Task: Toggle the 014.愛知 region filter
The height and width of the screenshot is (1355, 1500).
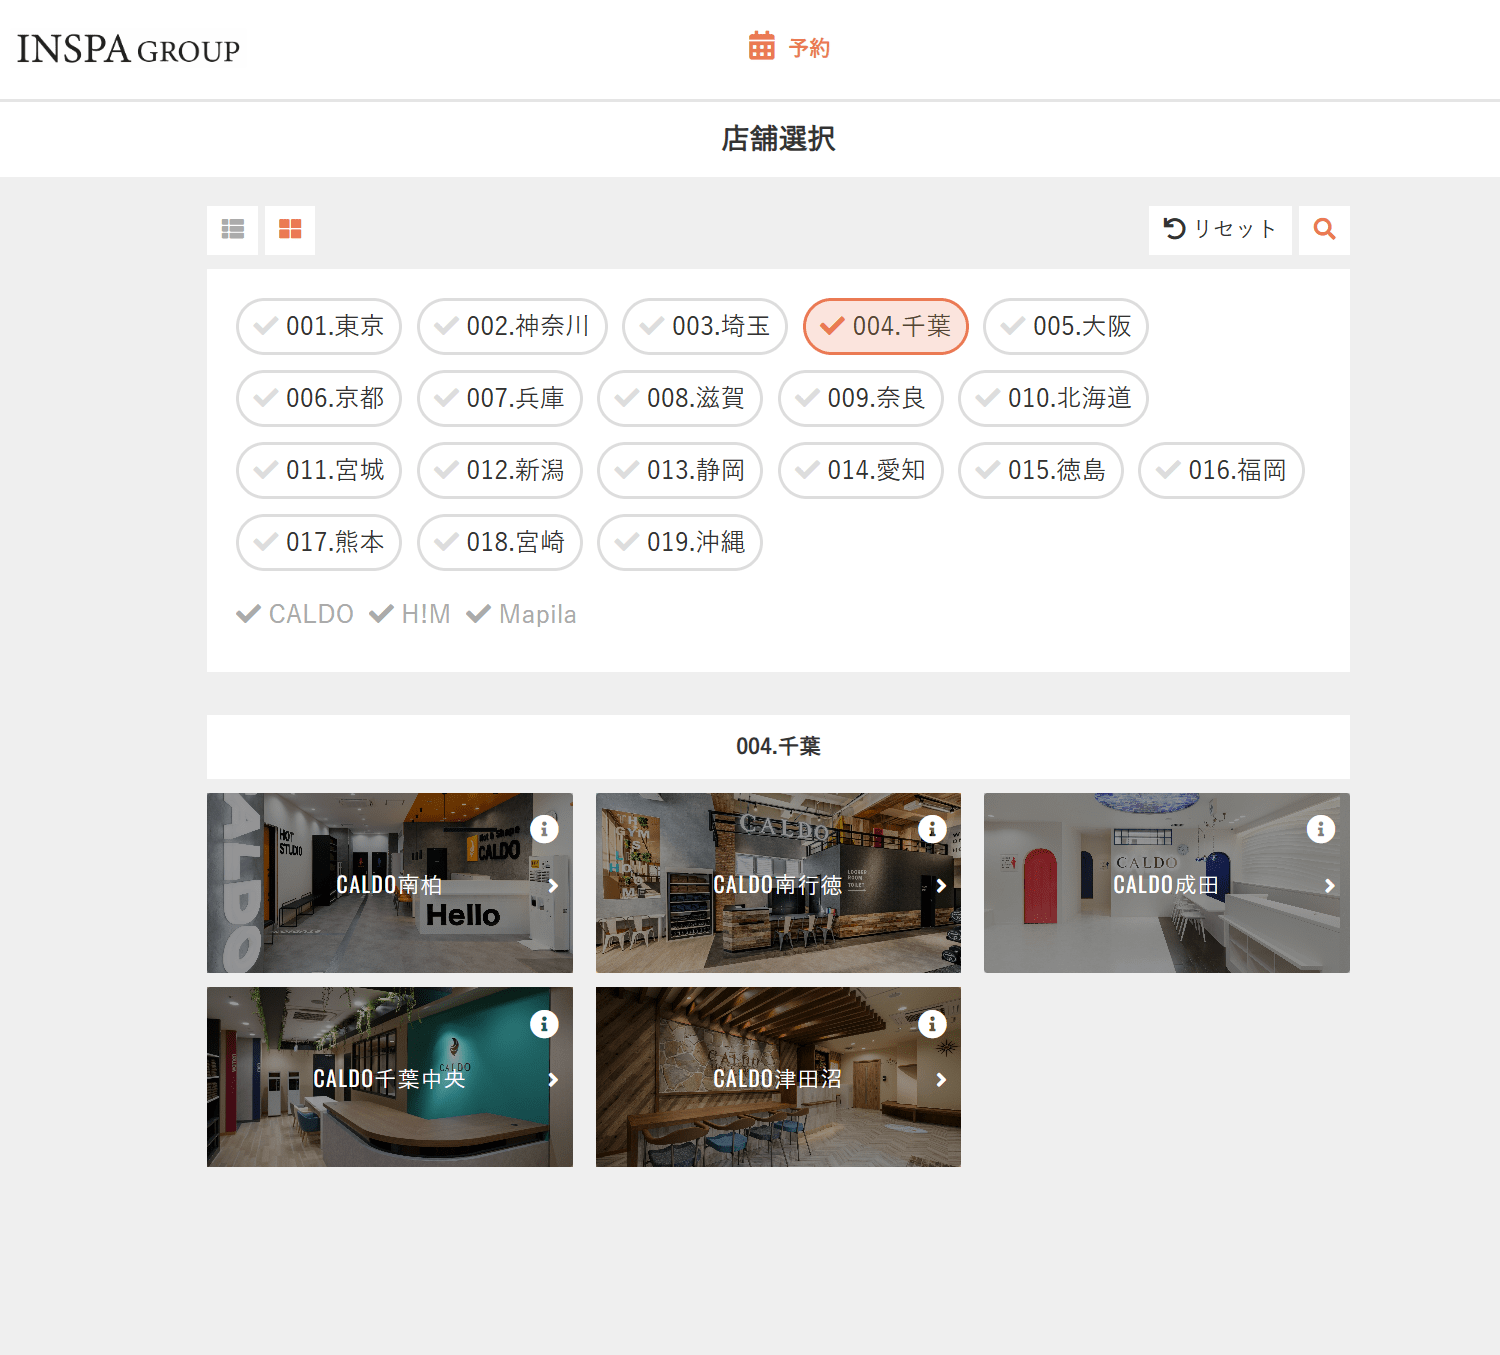Action: (861, 470)
